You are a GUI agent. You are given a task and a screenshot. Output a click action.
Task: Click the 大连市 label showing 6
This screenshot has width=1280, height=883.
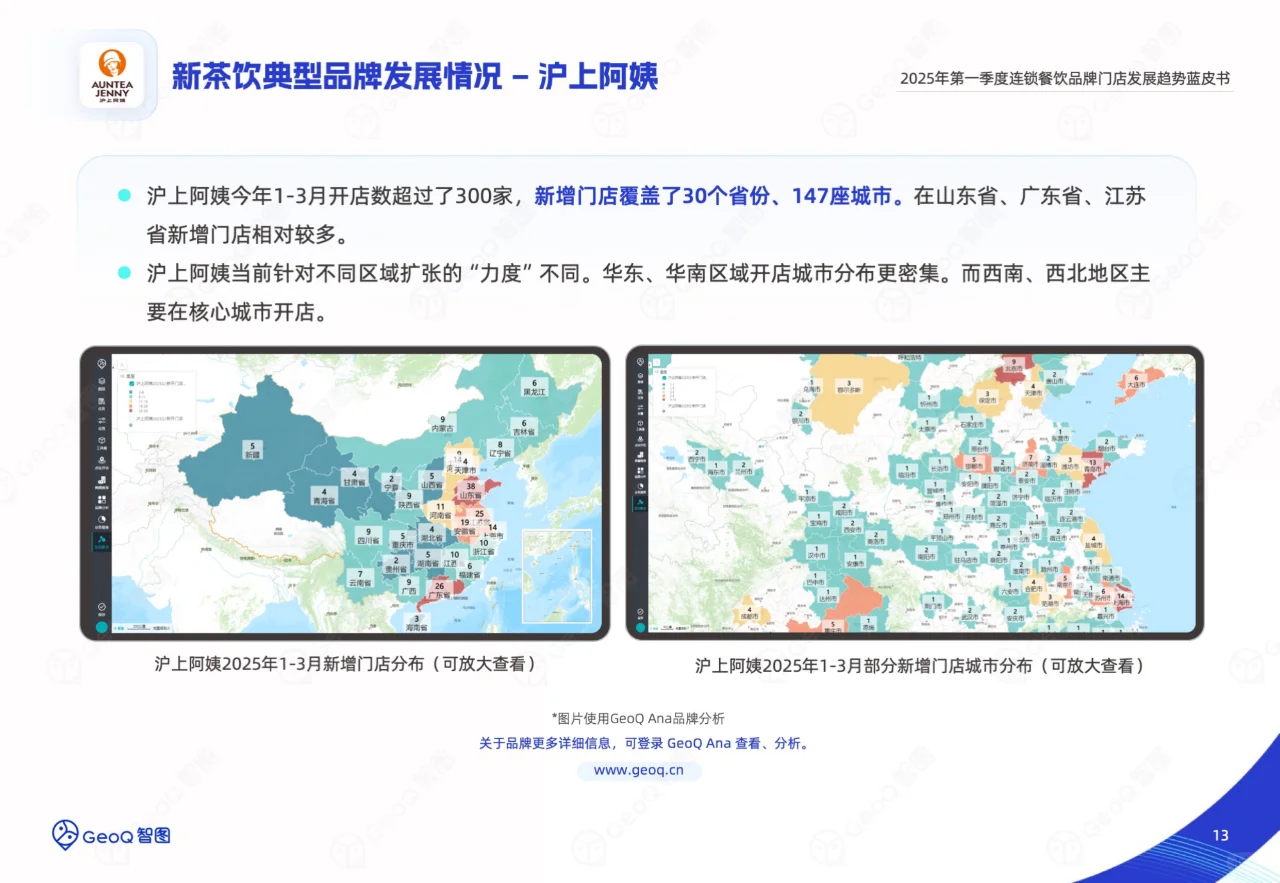1135,380
